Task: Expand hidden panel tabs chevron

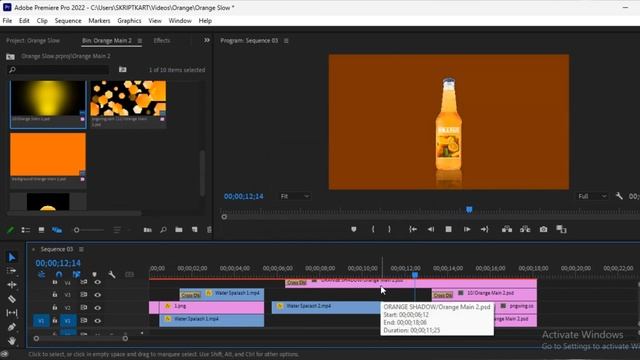Action: click(207, 40)
